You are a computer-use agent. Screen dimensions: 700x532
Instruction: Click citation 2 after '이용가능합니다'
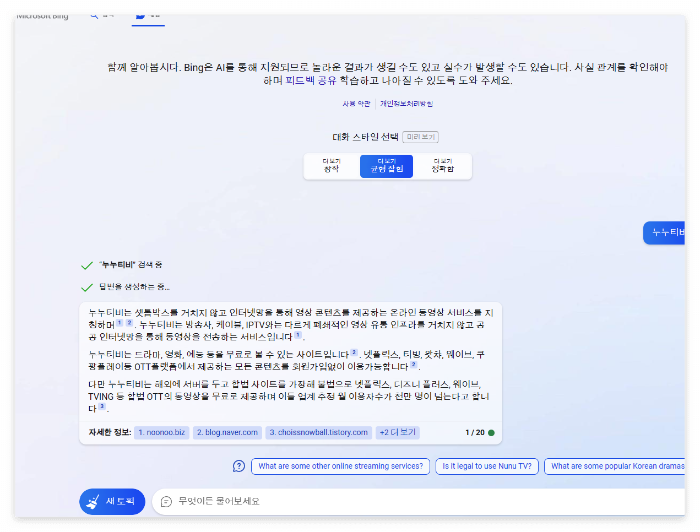(x=414, y=365)
